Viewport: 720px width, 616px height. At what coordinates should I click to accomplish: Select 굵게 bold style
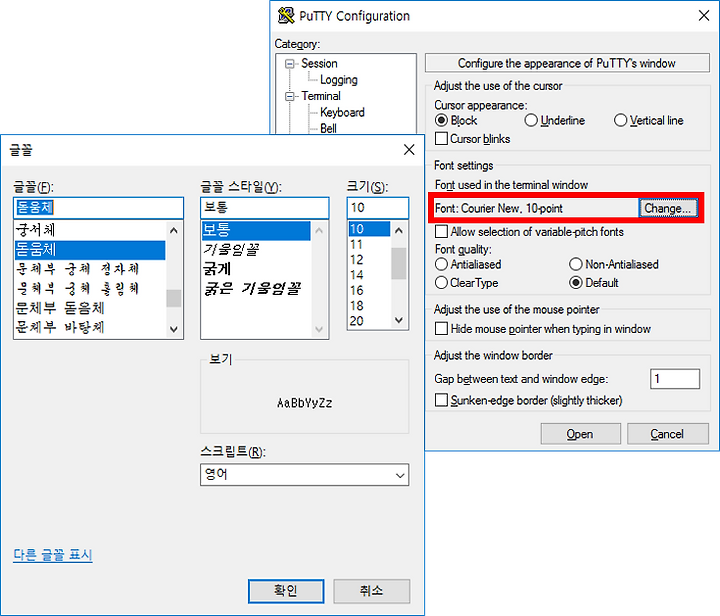256,269
